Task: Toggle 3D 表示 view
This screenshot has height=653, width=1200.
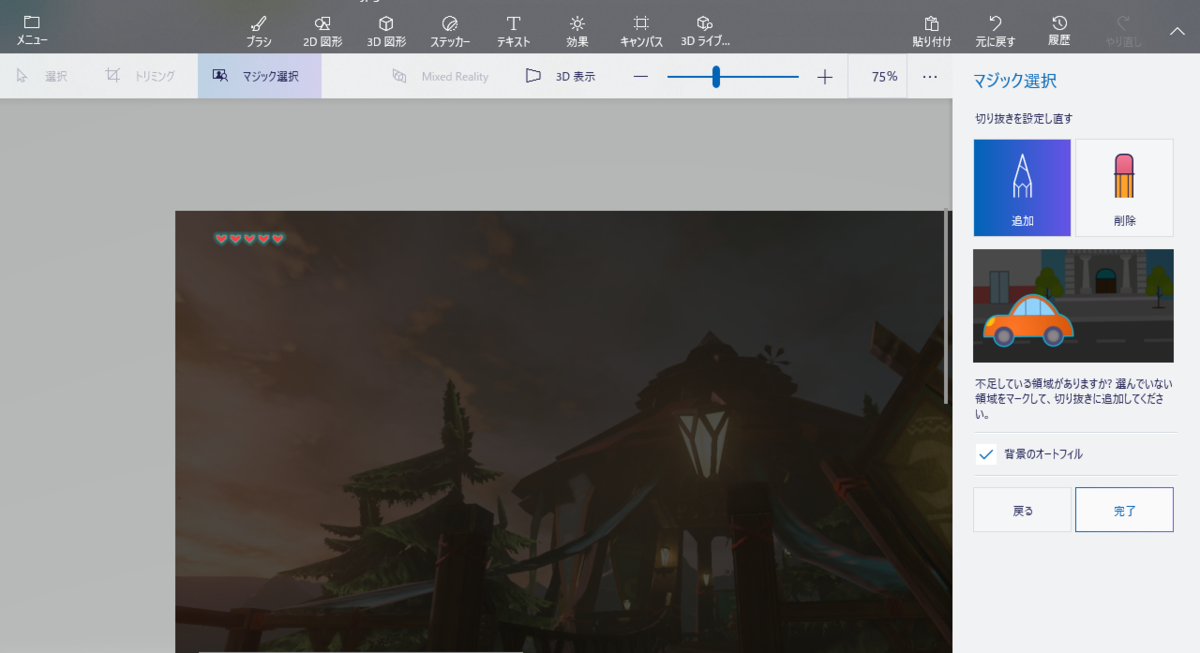Action: (560, 76)
